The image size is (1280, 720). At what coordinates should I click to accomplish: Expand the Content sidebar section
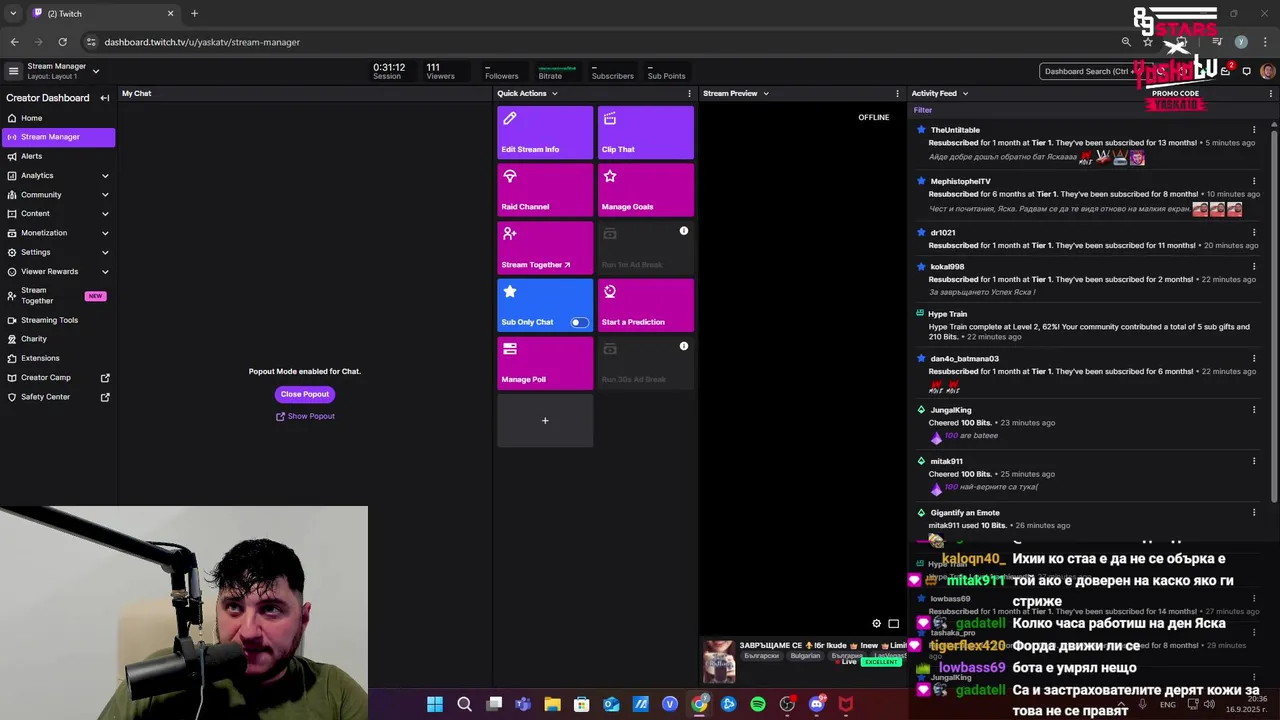[105, 214]
